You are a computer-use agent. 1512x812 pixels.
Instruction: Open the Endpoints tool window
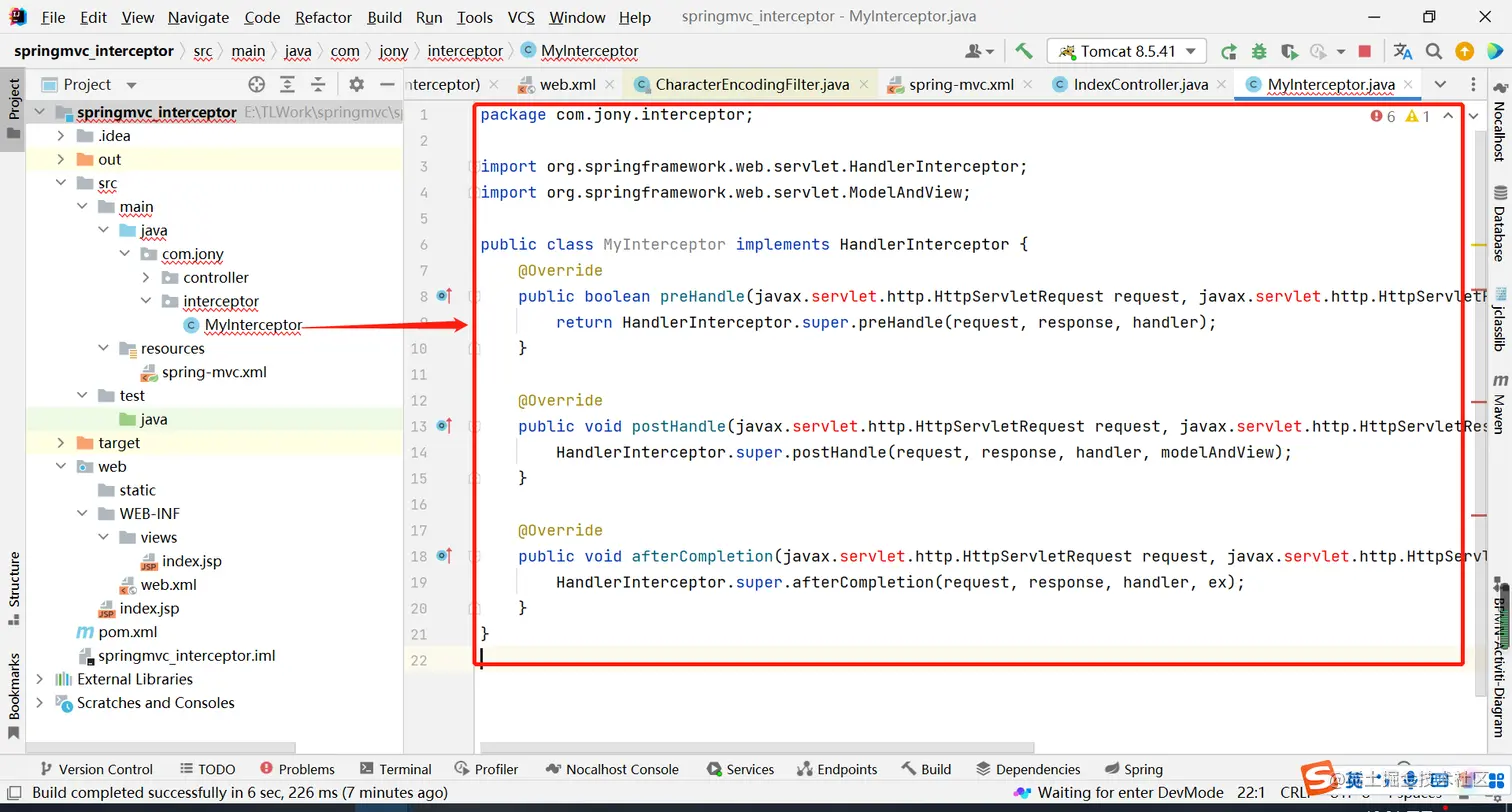(x=837, y=769)
